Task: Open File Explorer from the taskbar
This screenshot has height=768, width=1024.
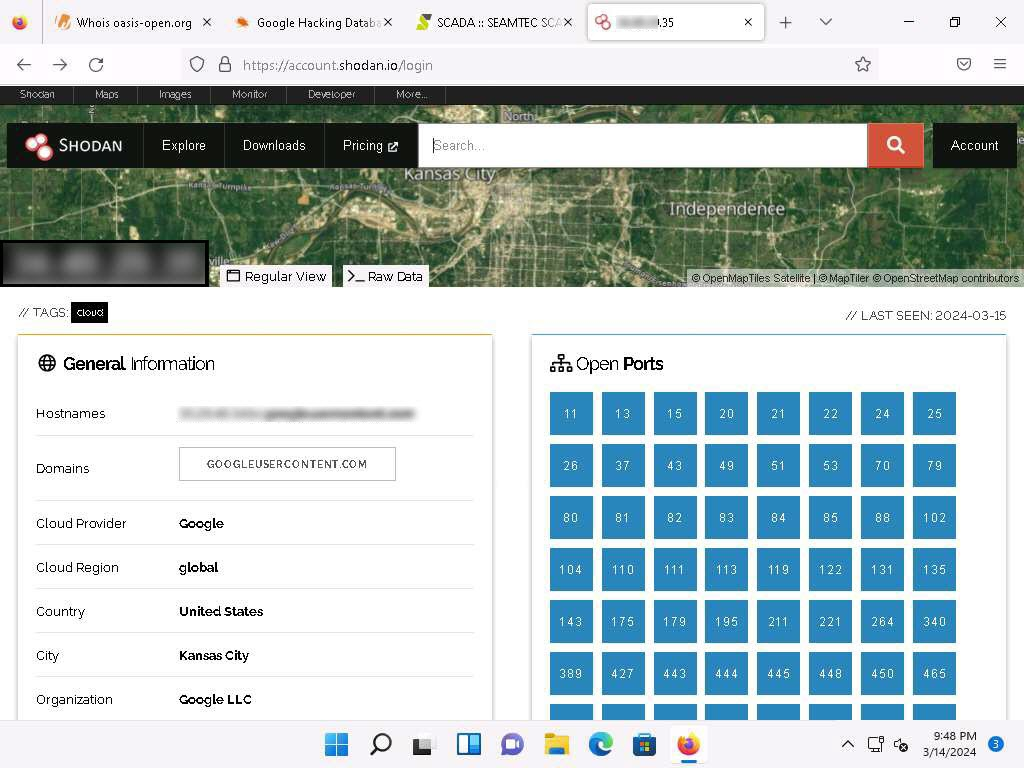Action: (556, 744)
